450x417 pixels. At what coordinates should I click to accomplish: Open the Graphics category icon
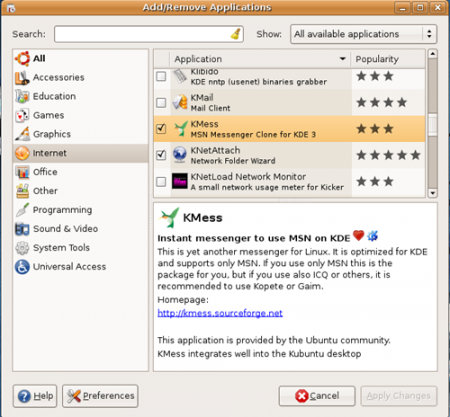pos(22,134)
